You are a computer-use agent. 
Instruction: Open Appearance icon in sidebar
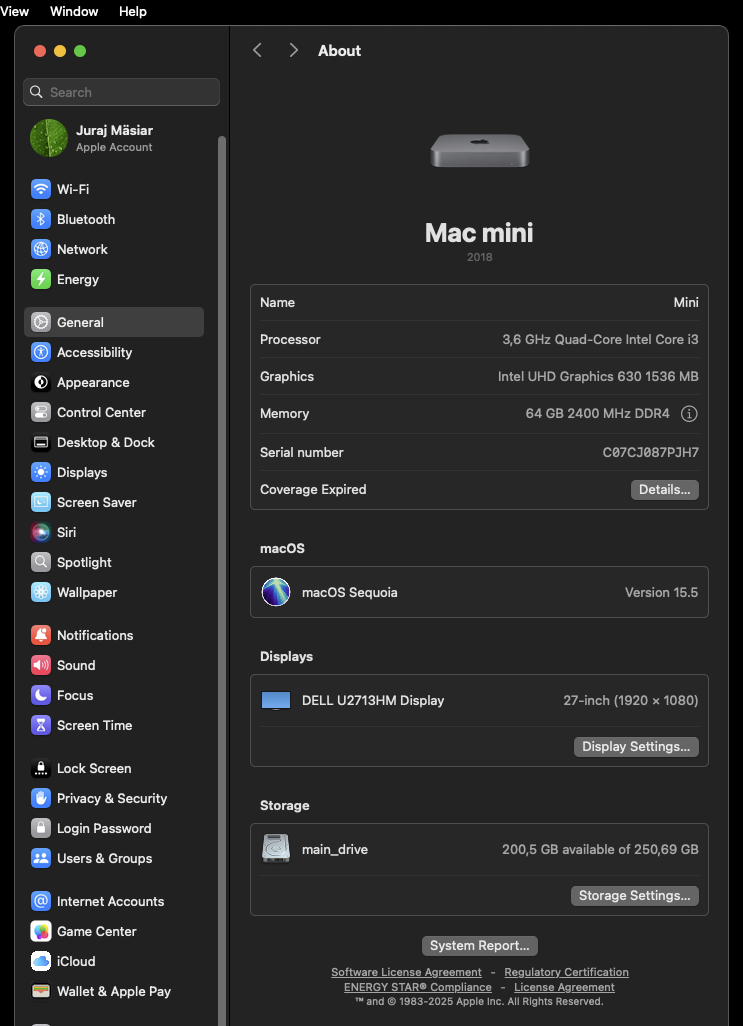point(41,382)
